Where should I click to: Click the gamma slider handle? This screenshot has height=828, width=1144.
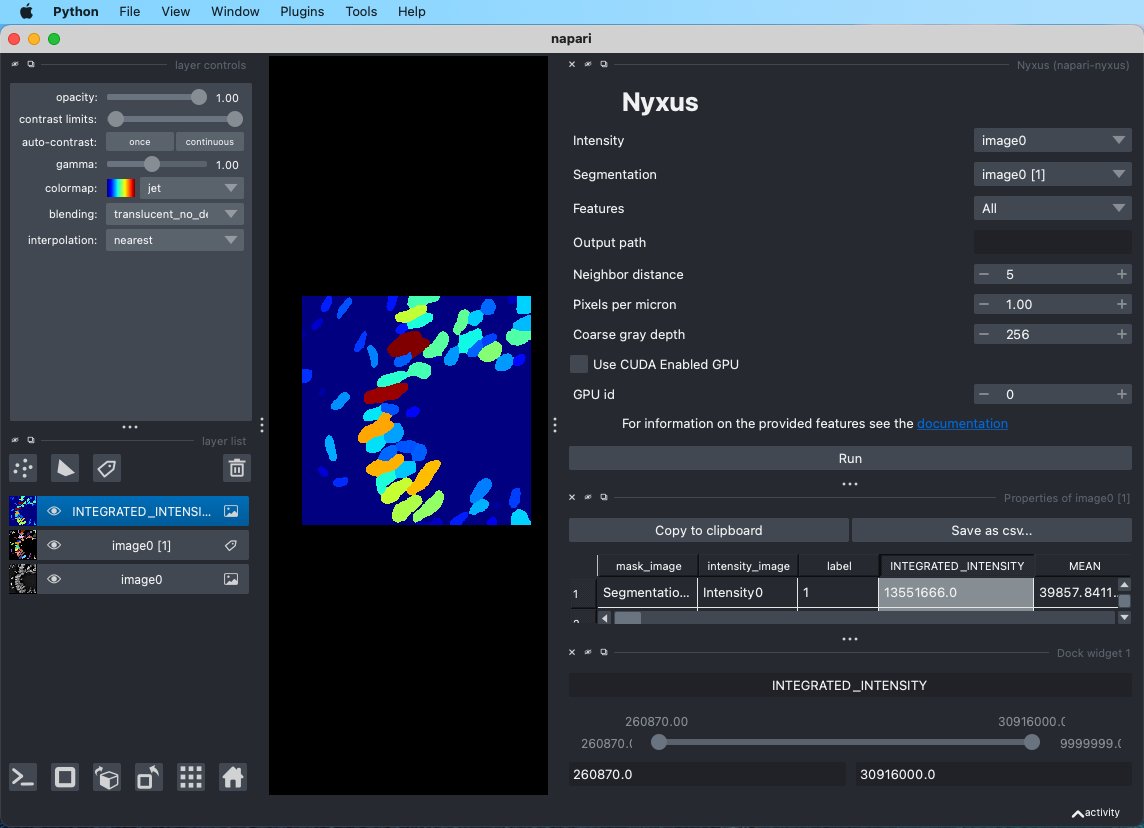tap(151, 164)
